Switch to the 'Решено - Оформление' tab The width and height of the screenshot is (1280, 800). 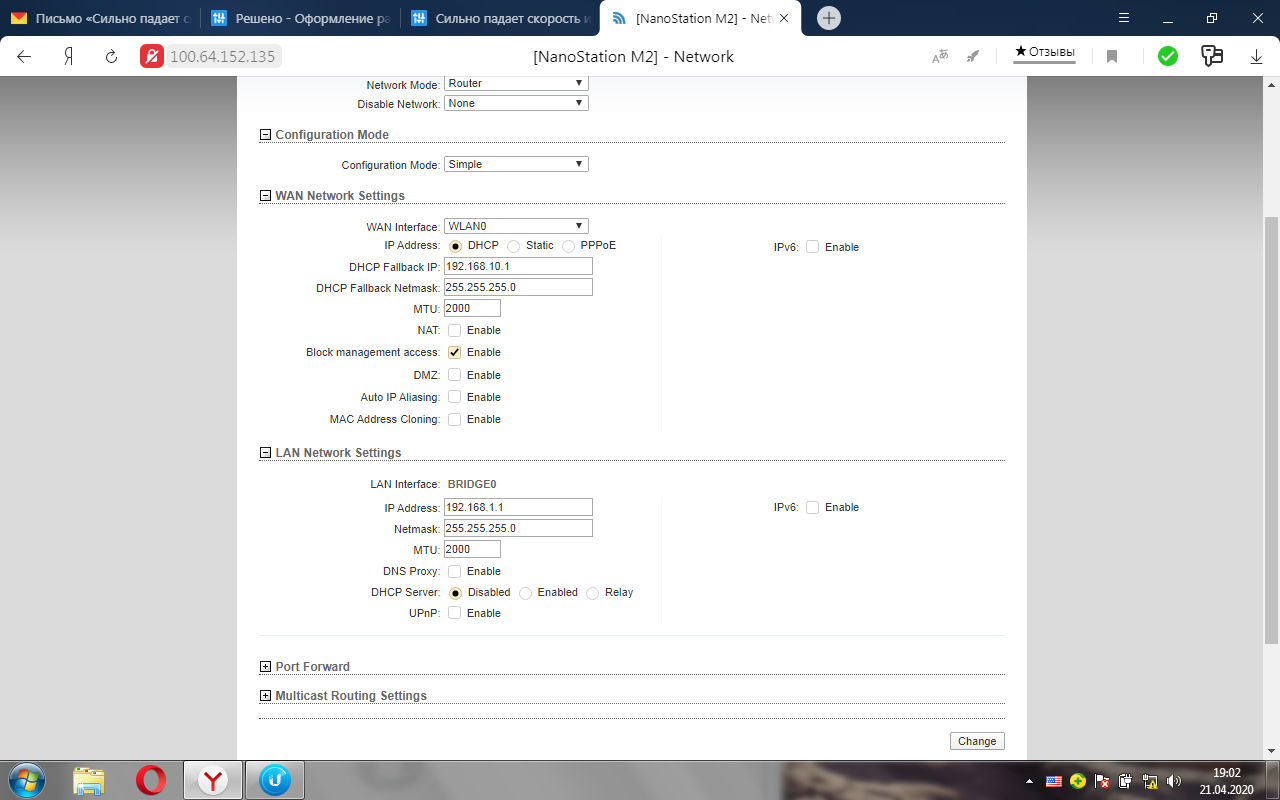(300, 18)
